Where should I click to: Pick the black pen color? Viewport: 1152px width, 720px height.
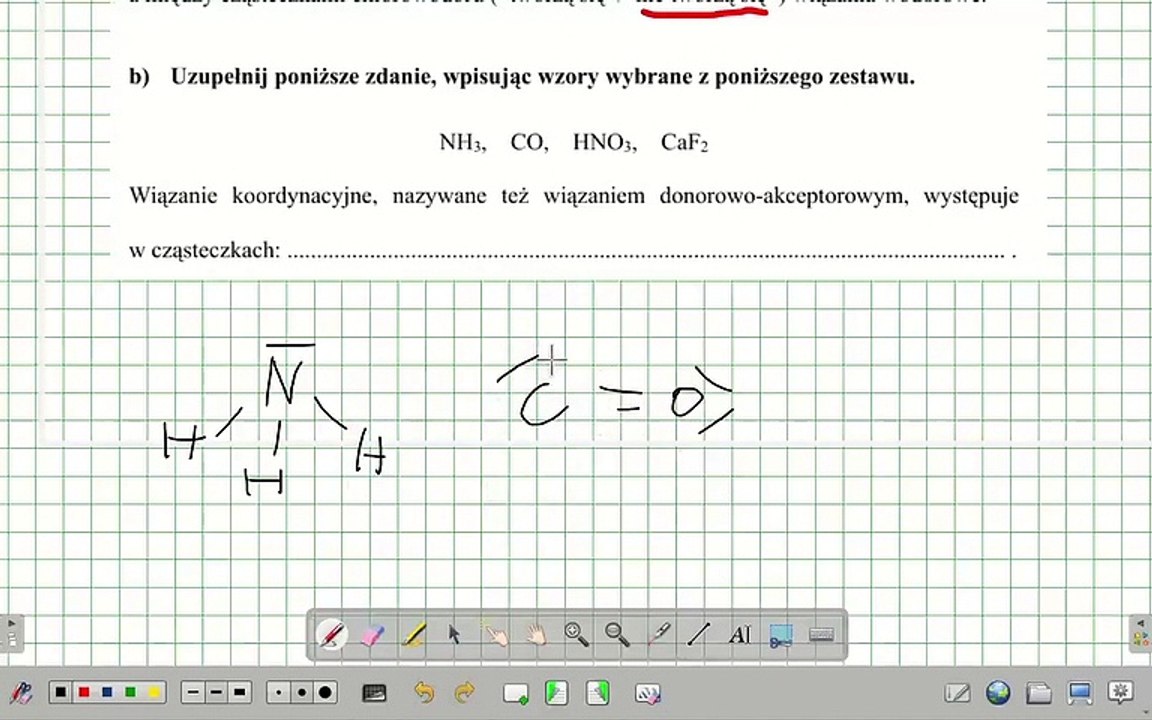click(61, 692)
